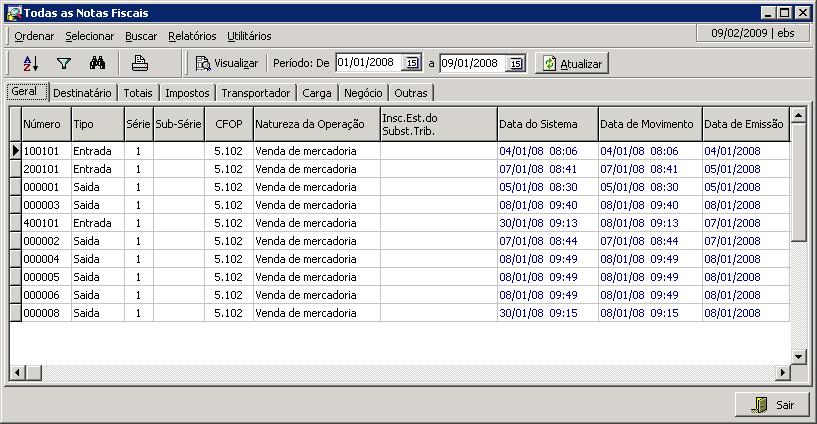Viewport: 817px width, 424px height.
Task: Click the Visualizar preview button
Action: pos(227,63)
